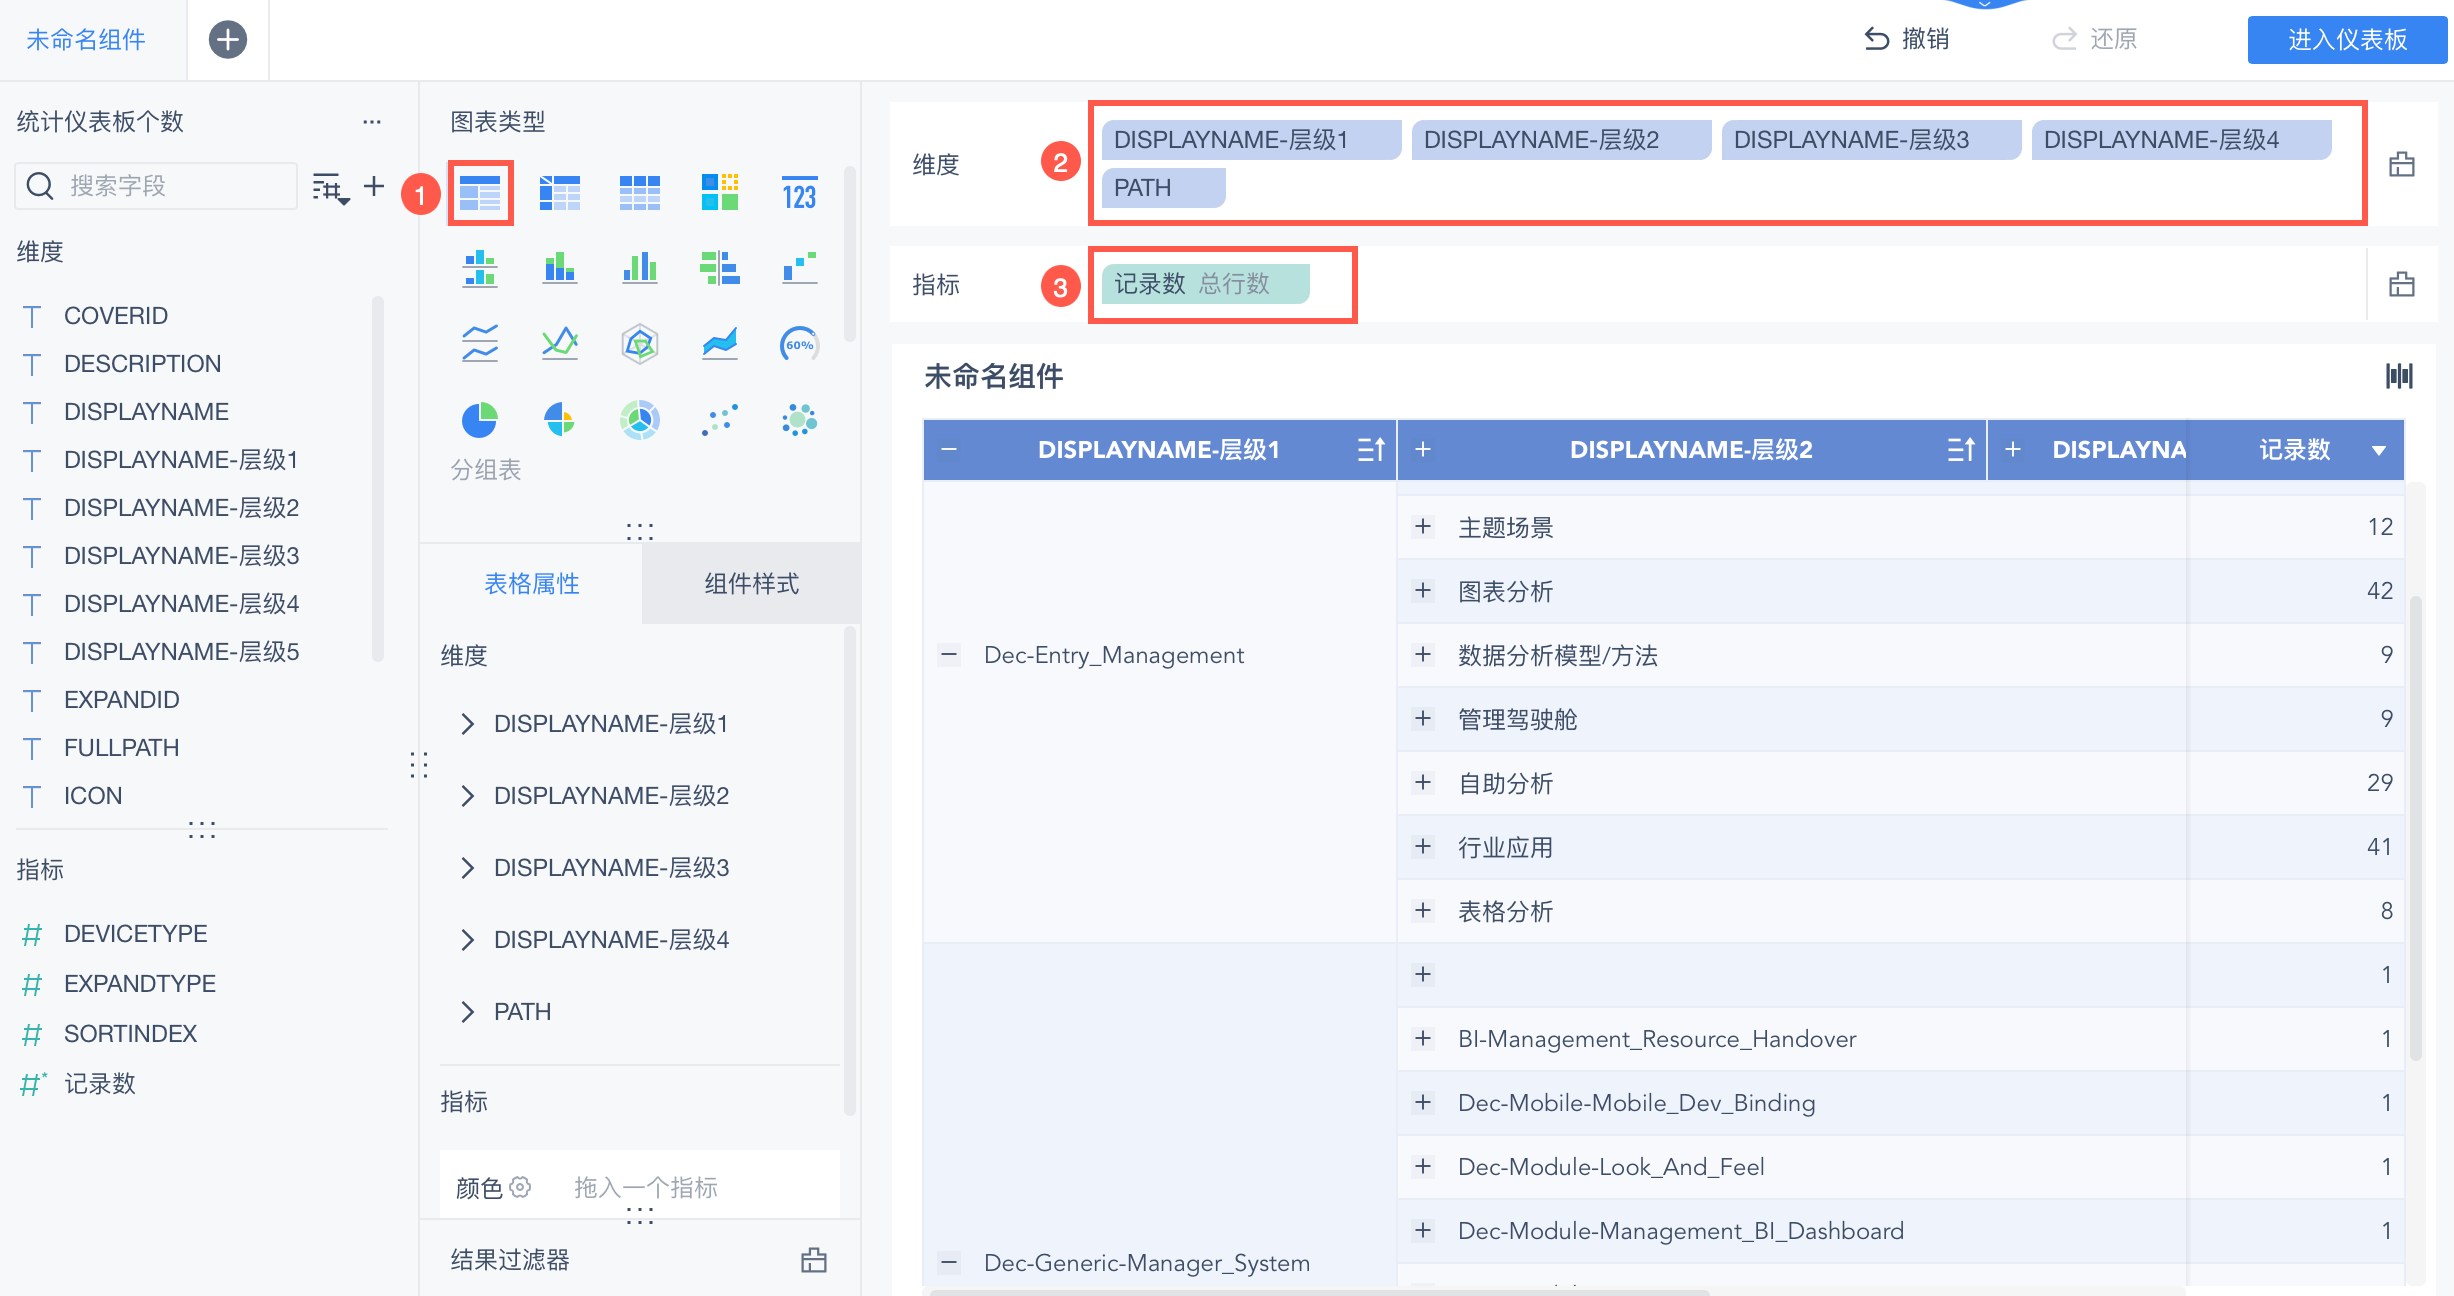Viewport: 2454px width, 1296px height.
Task: Open 记录数 column header dropdown arrow
Action: pos(2379,451)
